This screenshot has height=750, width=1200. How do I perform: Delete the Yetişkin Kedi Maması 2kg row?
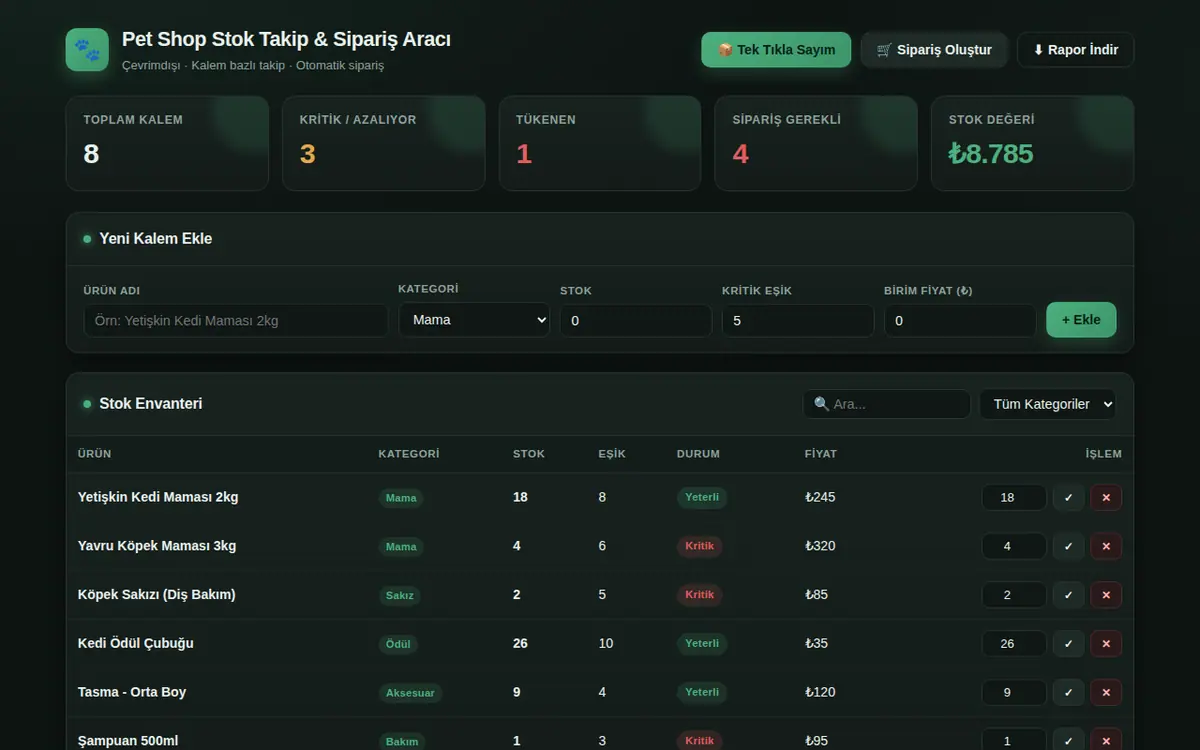coord(1106,497)
